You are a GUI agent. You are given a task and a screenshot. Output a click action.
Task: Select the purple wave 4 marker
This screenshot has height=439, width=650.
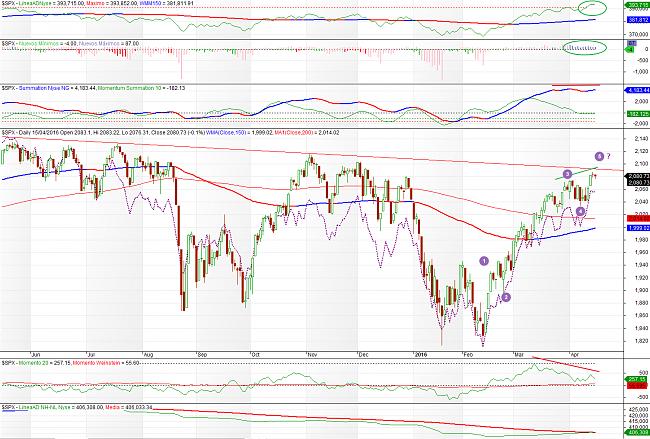[x=581, y=212]
